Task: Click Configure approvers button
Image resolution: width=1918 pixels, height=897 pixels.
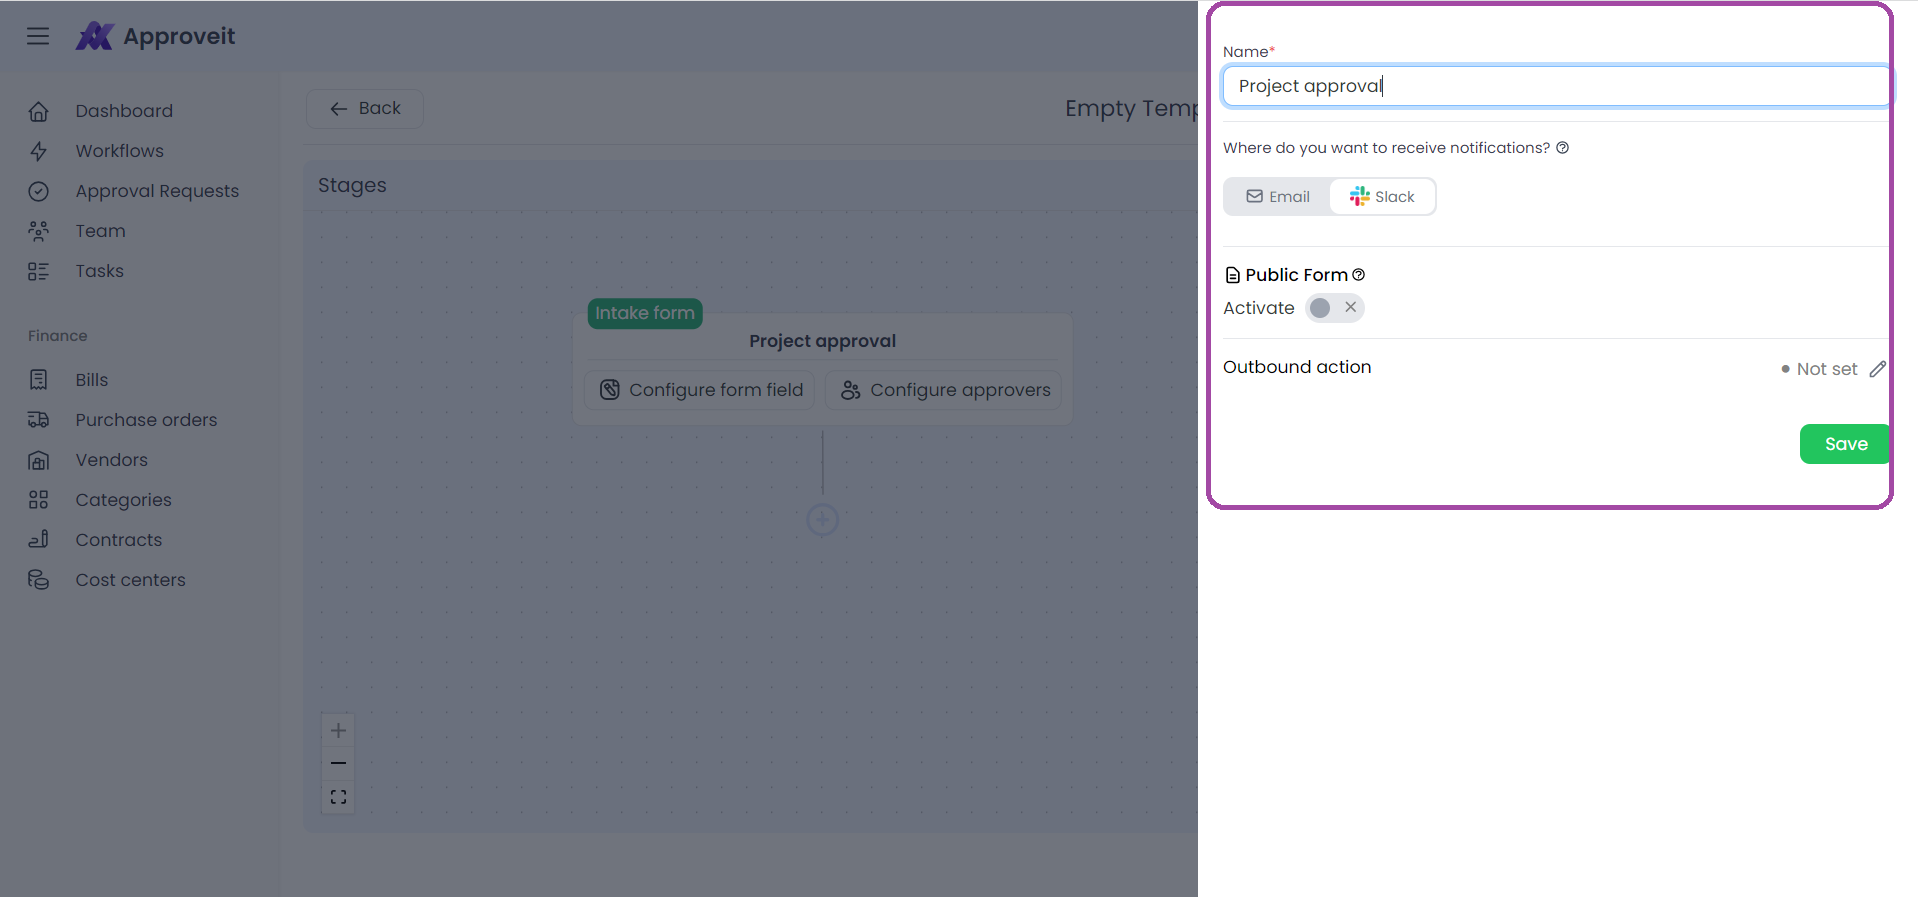Action: (x=944, y=390)
